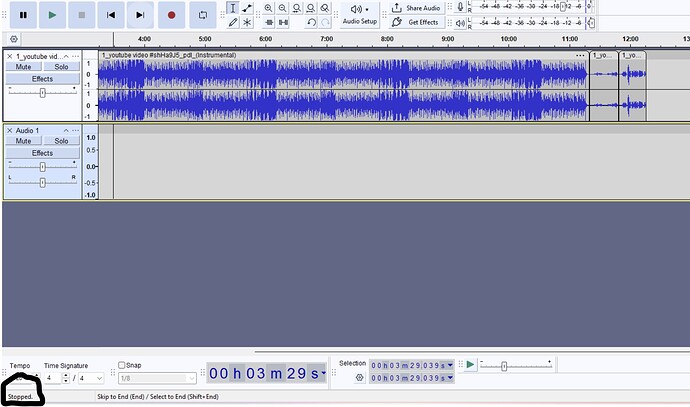Undo the last edit
Image resolution: width=690 pixels, height=407 pixels.
(312, 22)
